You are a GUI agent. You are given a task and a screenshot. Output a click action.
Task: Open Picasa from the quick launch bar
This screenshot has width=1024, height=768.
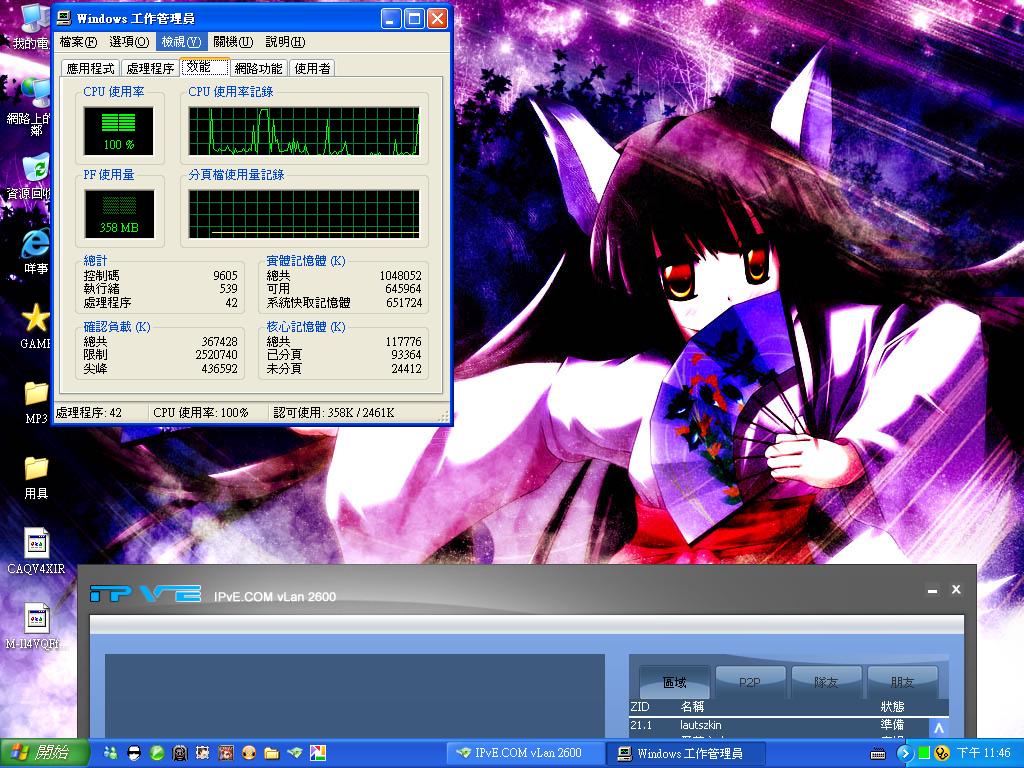tap(319, 755)
